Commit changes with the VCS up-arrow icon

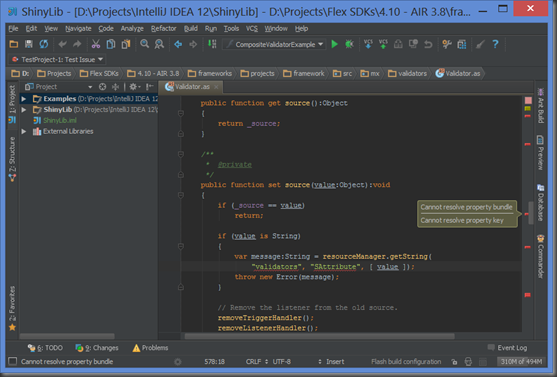click(x=383, y=44)
